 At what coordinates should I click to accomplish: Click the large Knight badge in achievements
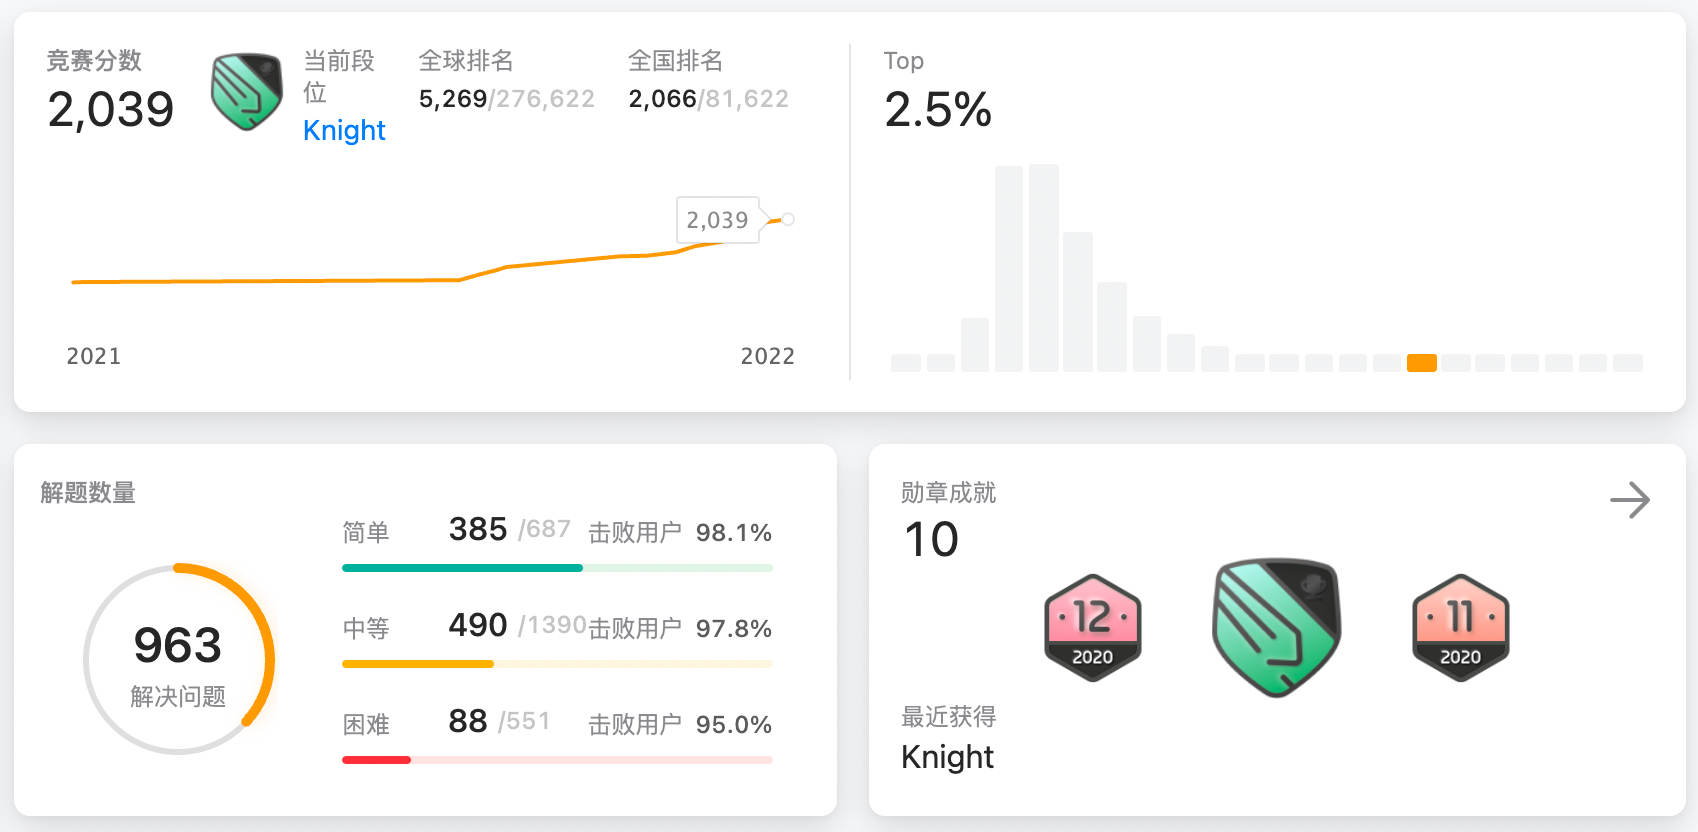1276,627
